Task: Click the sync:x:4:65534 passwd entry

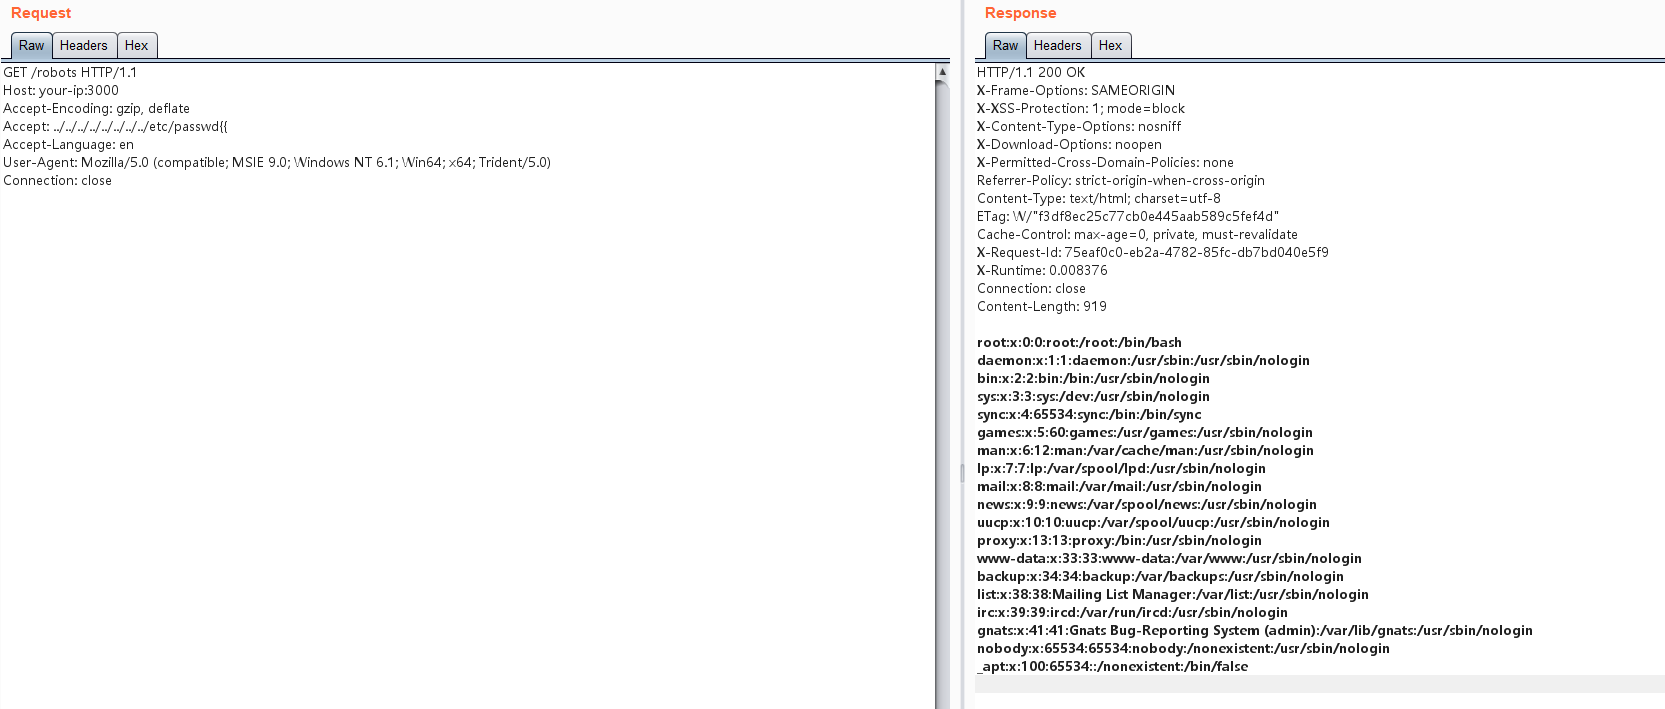Action: (1089, 415)
